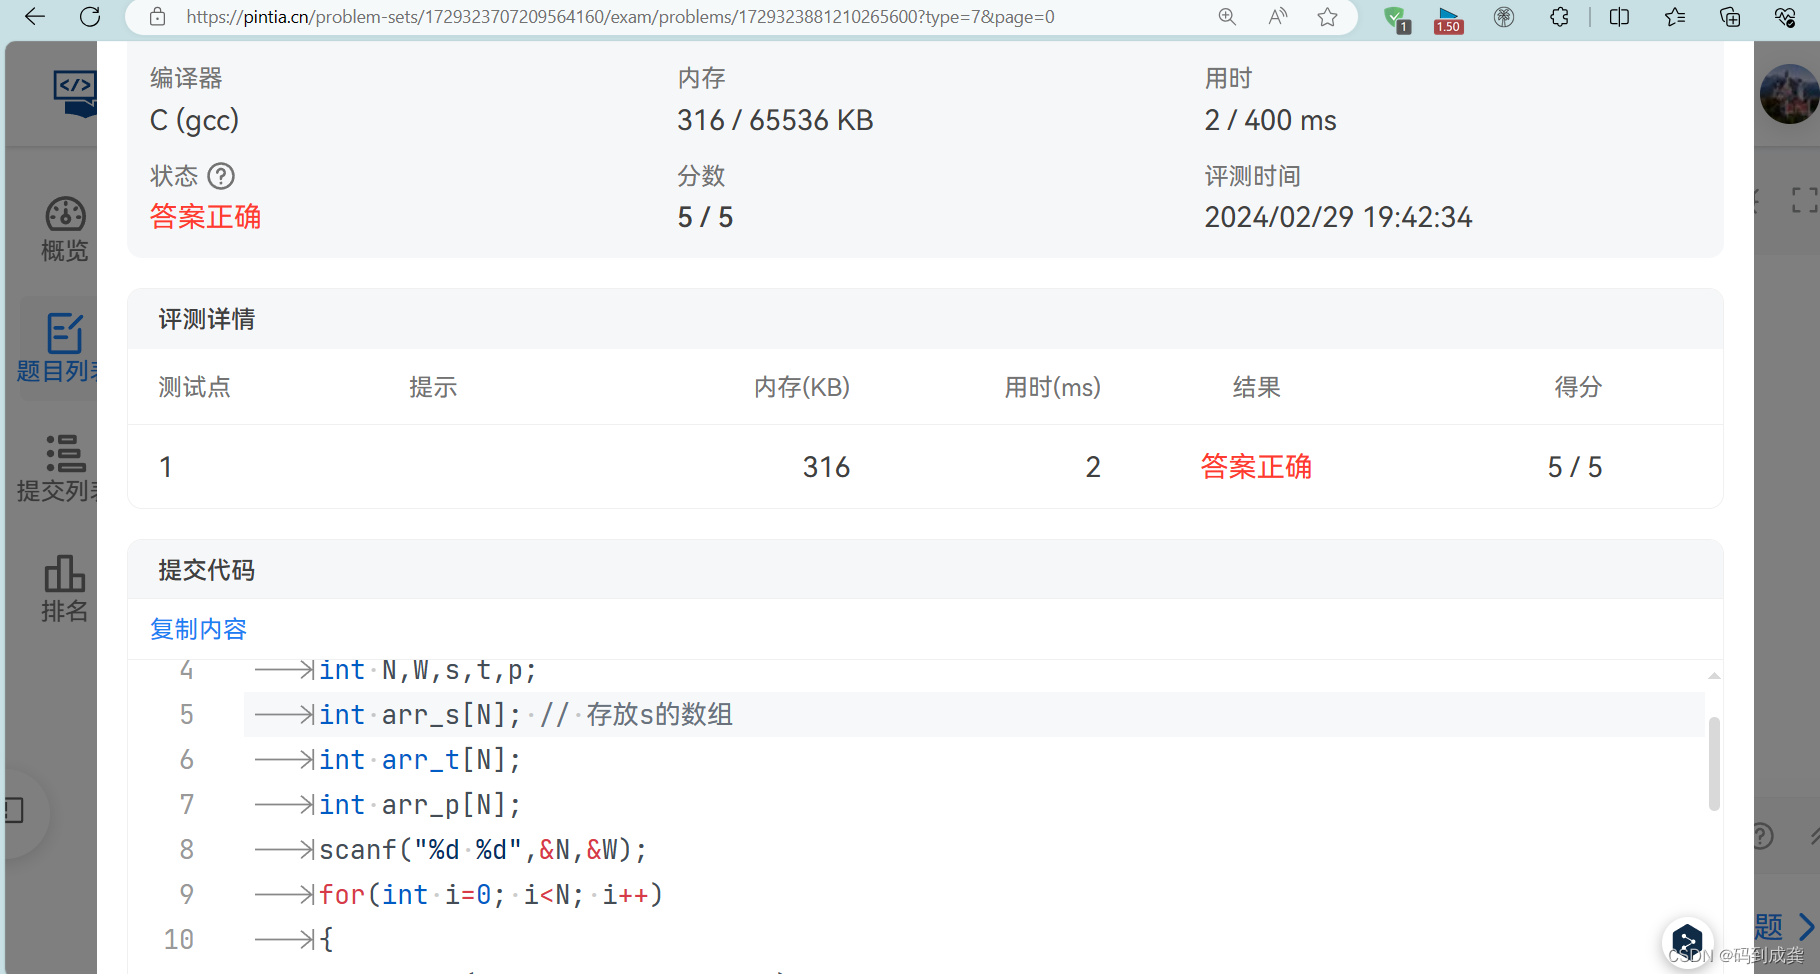View site info via the address bar lock icon
1820x974 pixels.
pos(157,17)
